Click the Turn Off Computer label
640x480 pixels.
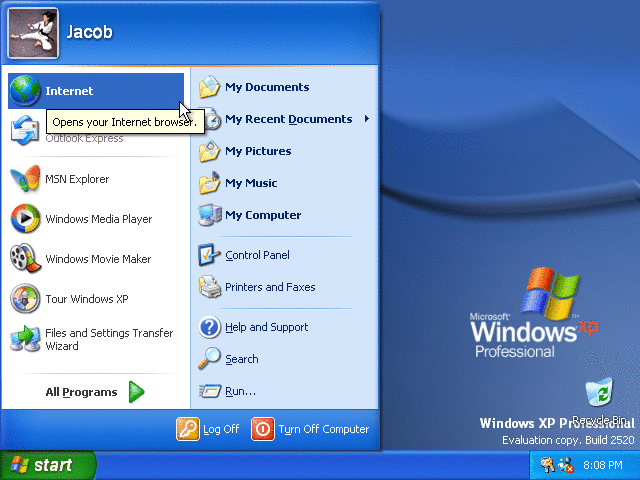point(324,429)
